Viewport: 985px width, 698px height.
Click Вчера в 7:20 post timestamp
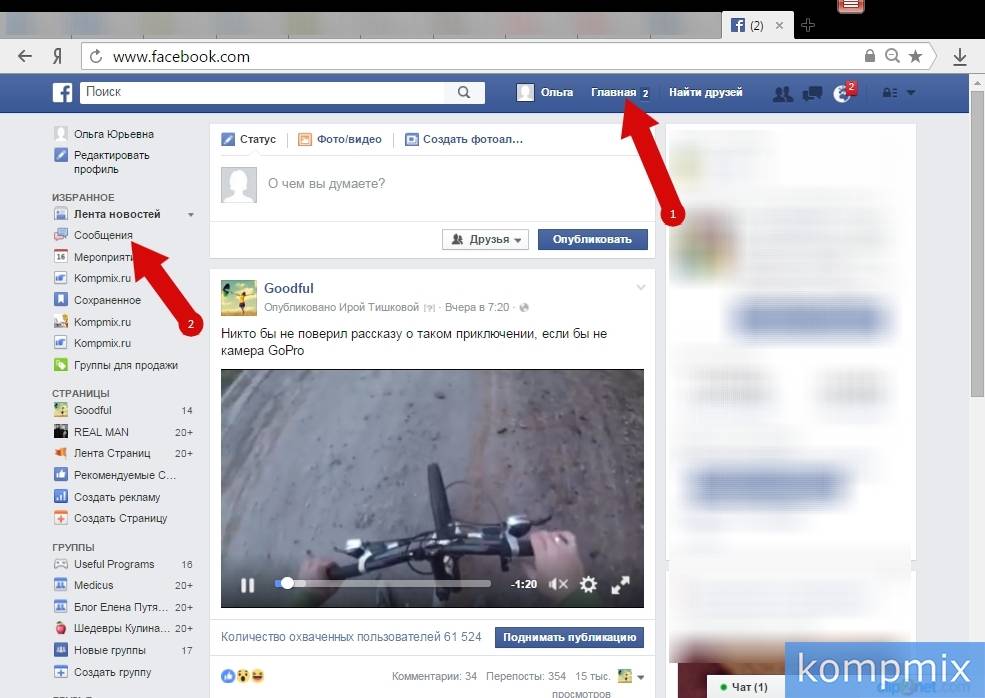(477, 307)
